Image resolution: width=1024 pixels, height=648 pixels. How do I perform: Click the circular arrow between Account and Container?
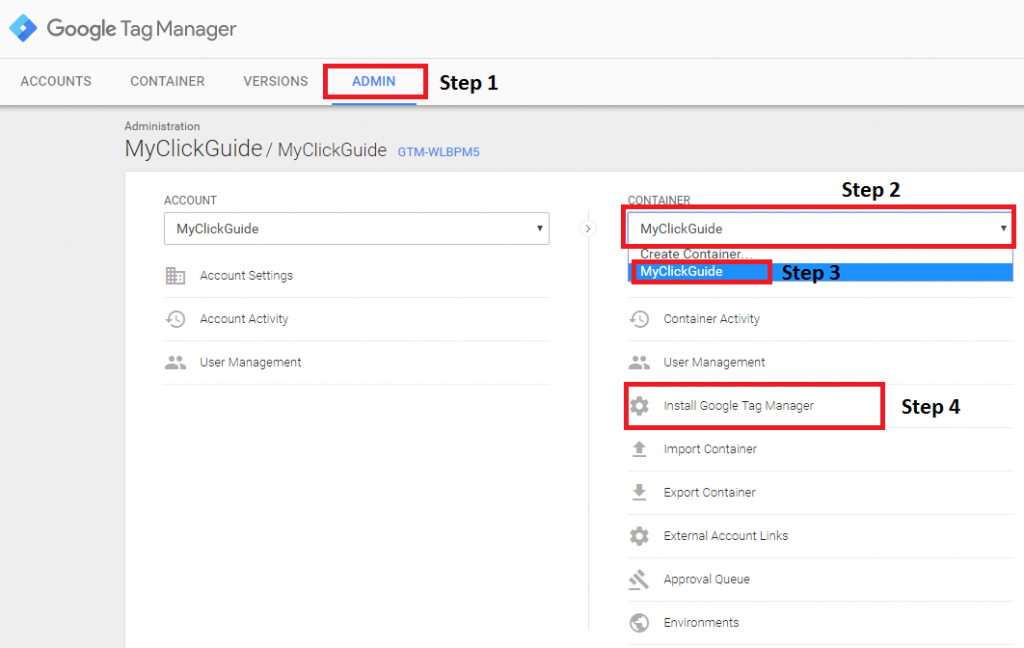[588, 229]
